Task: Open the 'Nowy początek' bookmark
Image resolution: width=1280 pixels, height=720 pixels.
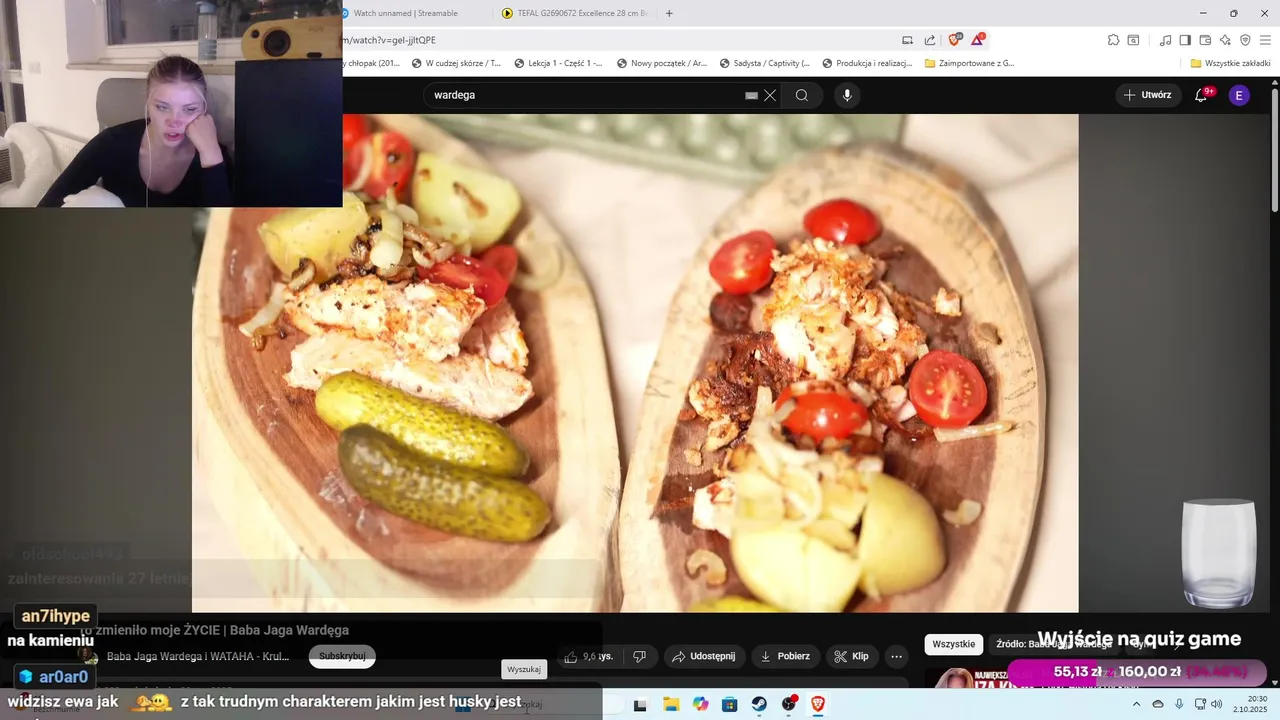Action: 662,63
